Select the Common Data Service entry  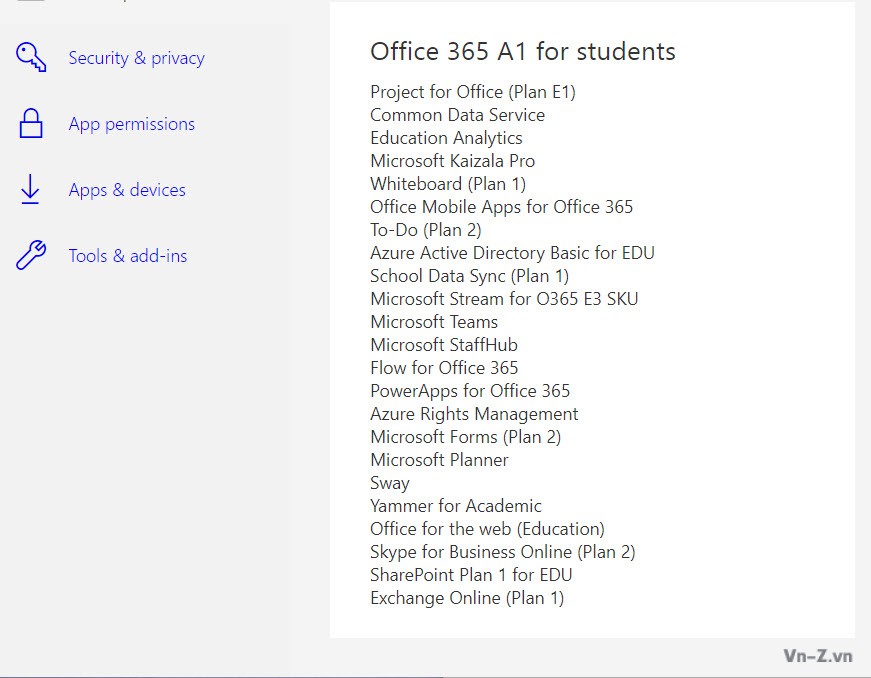[x=458, y=115]
